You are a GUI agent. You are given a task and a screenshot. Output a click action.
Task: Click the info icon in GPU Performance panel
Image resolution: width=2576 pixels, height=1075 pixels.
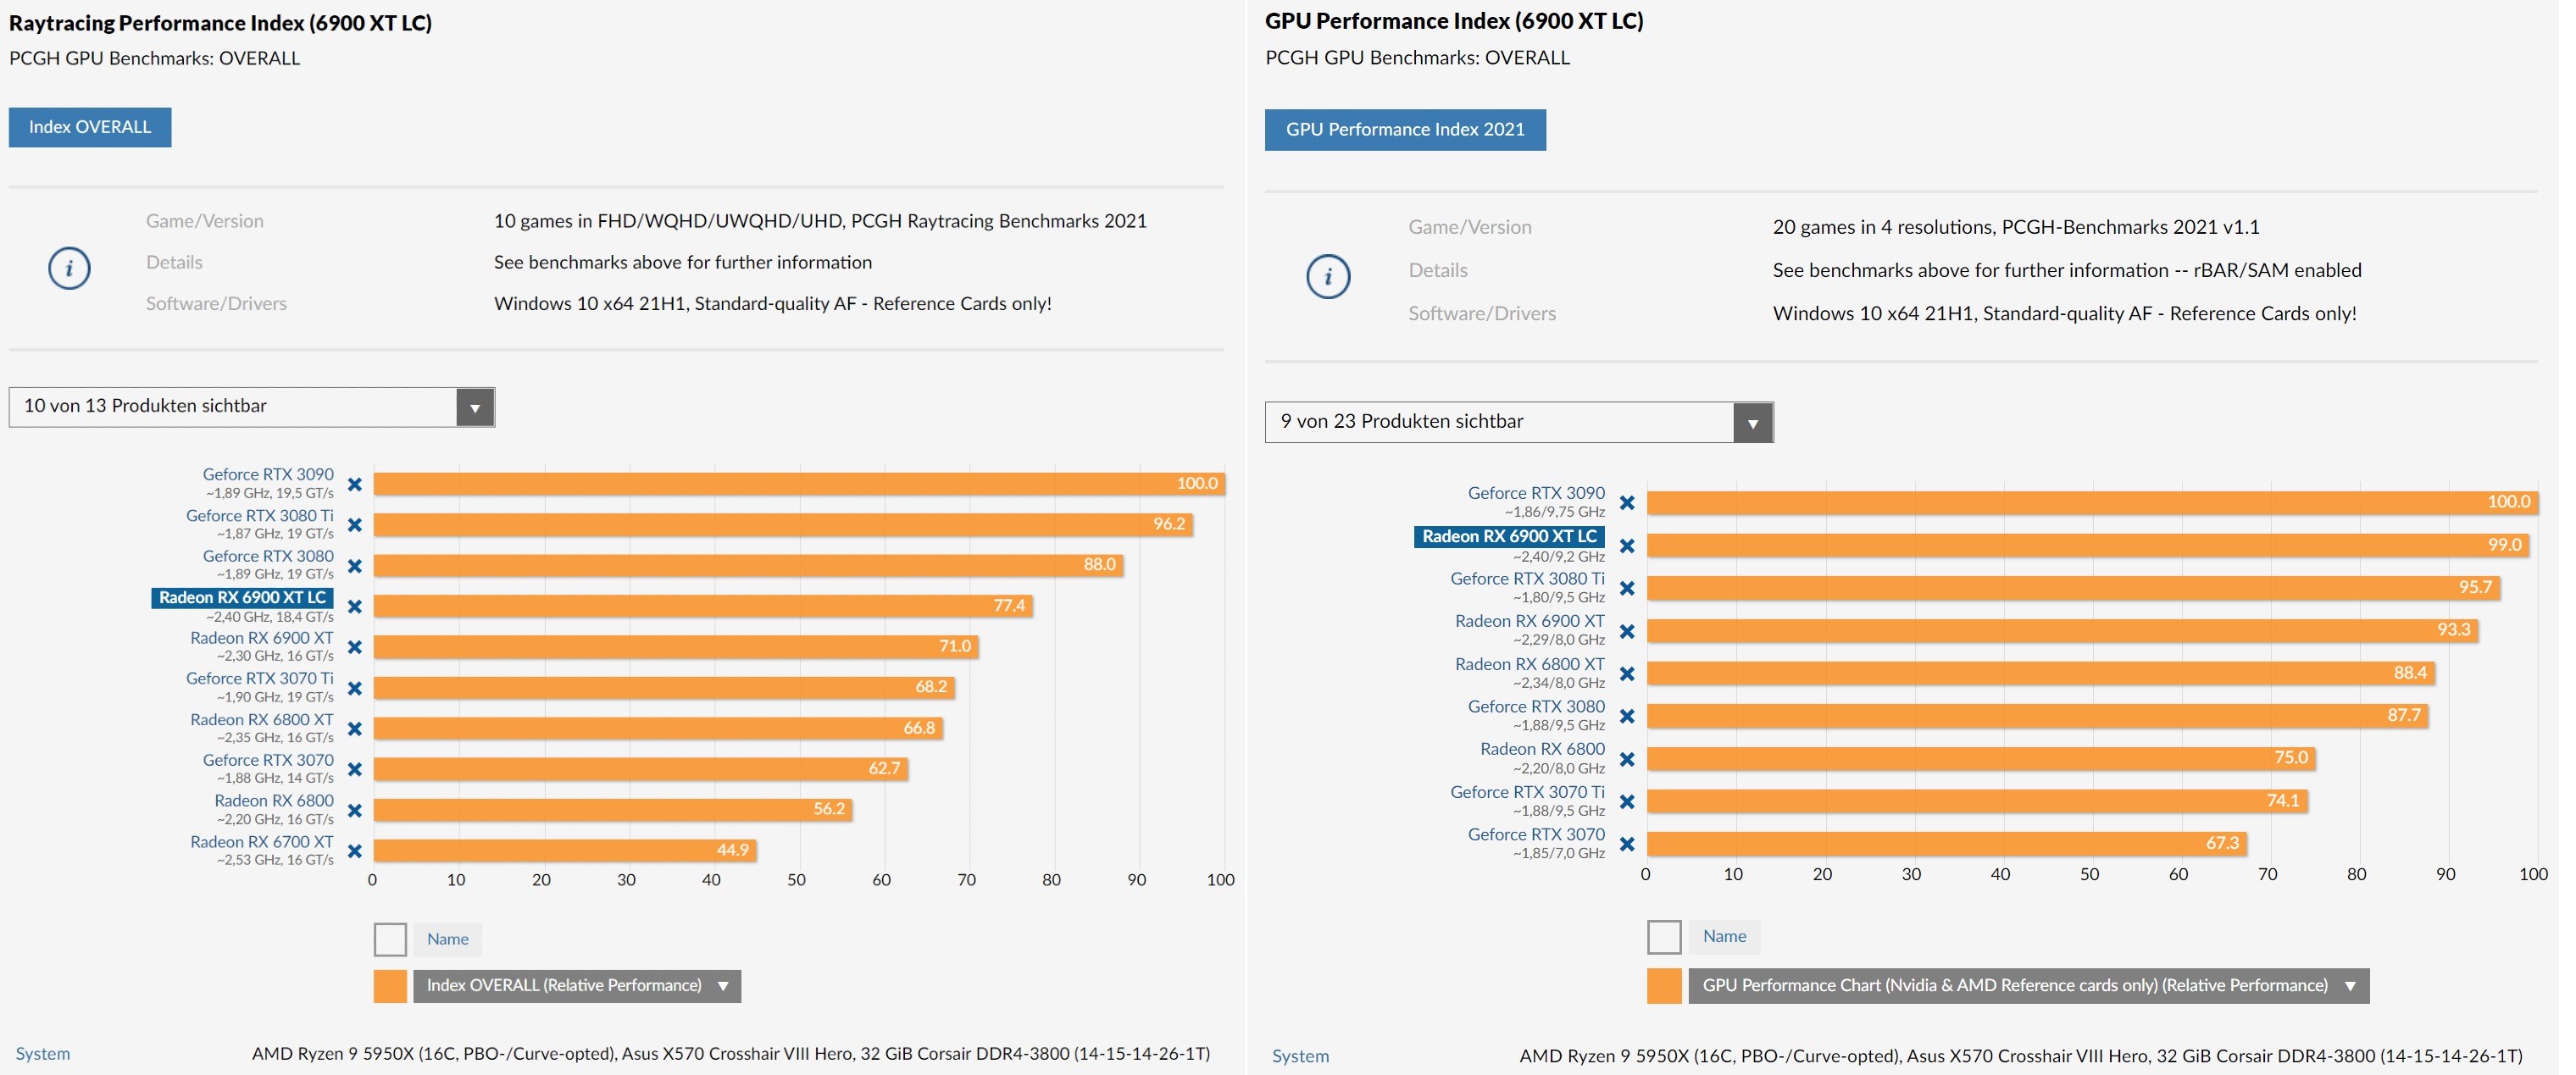(x=1328, y=276)
